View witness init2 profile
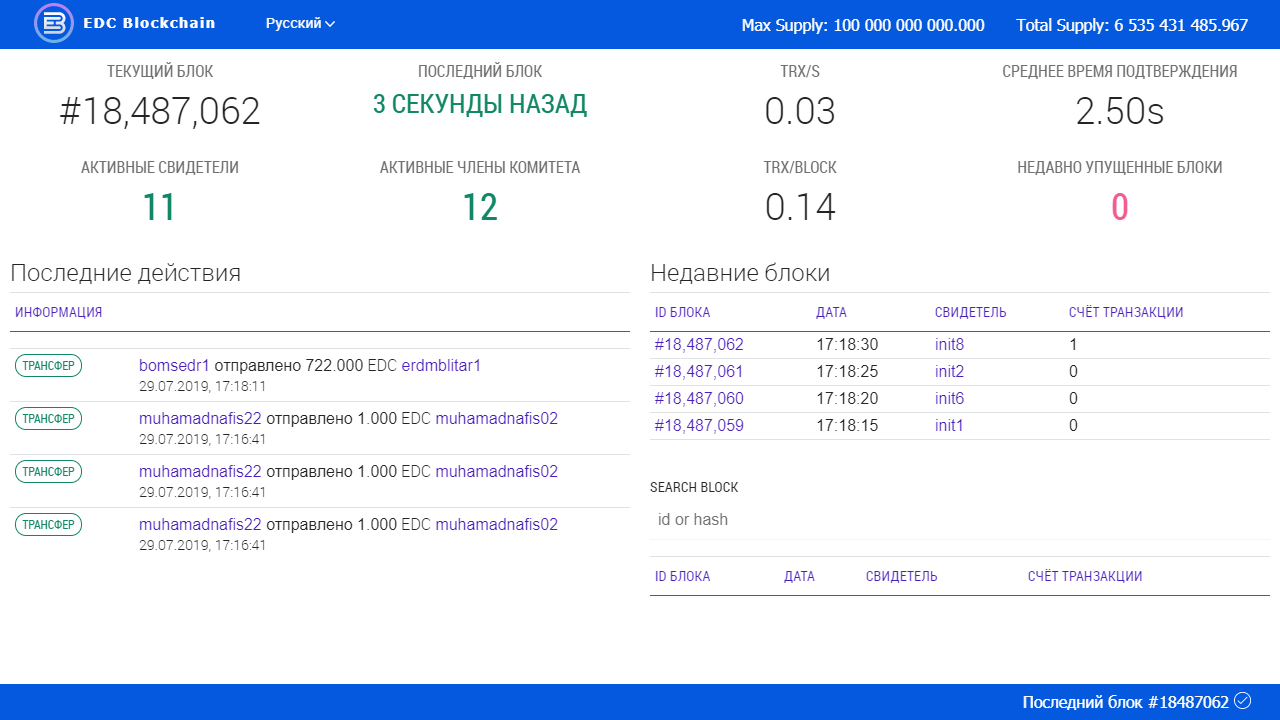This screenshot has height=720, width=1280. click(x=950, y=372)
